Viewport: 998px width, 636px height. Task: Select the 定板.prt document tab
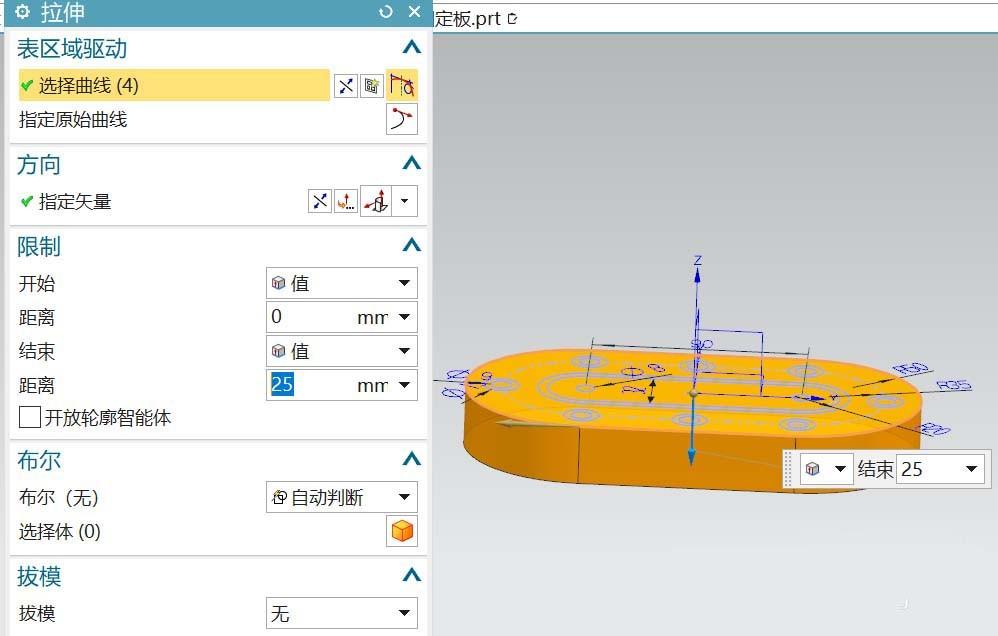470,17
